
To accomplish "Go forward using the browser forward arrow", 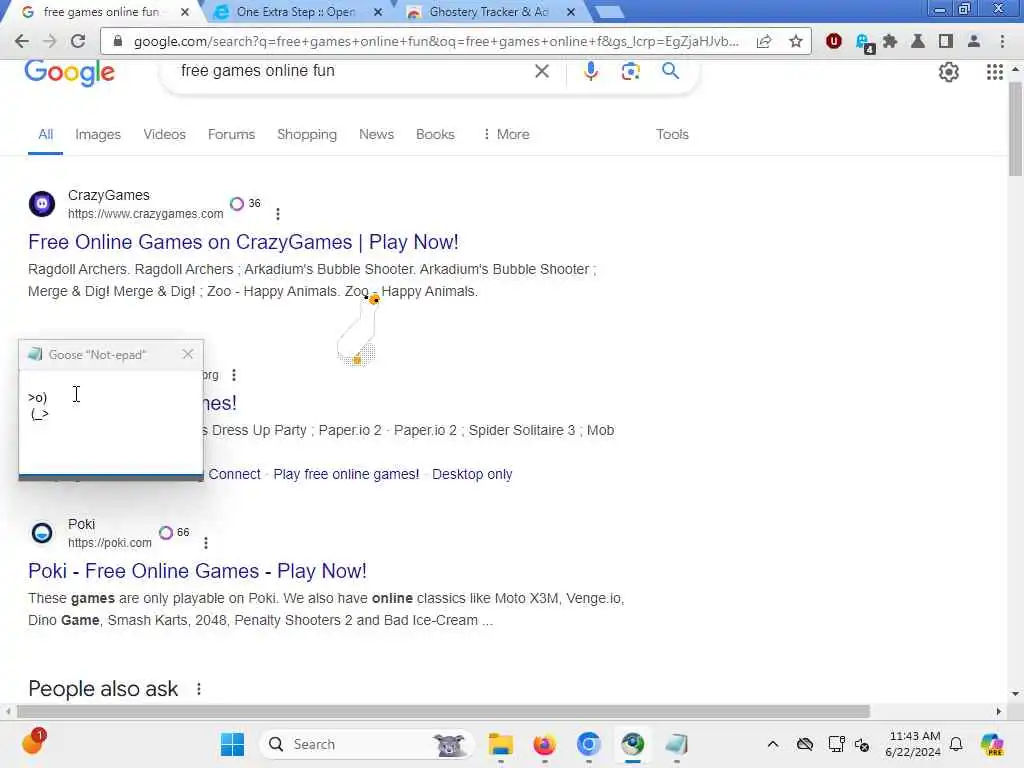I will (x=50, y=41).
